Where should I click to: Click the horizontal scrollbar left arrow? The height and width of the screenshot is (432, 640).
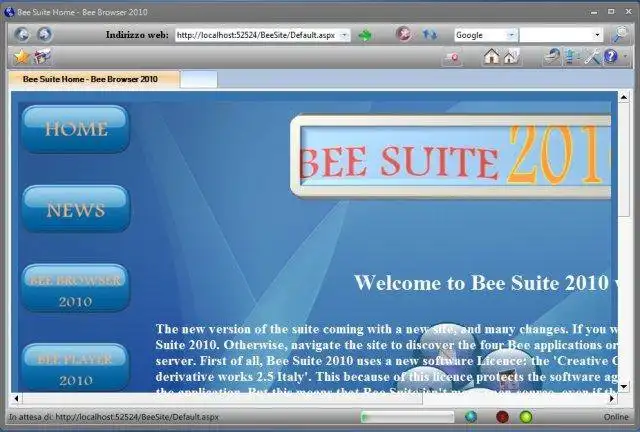[x=16, y=399]
